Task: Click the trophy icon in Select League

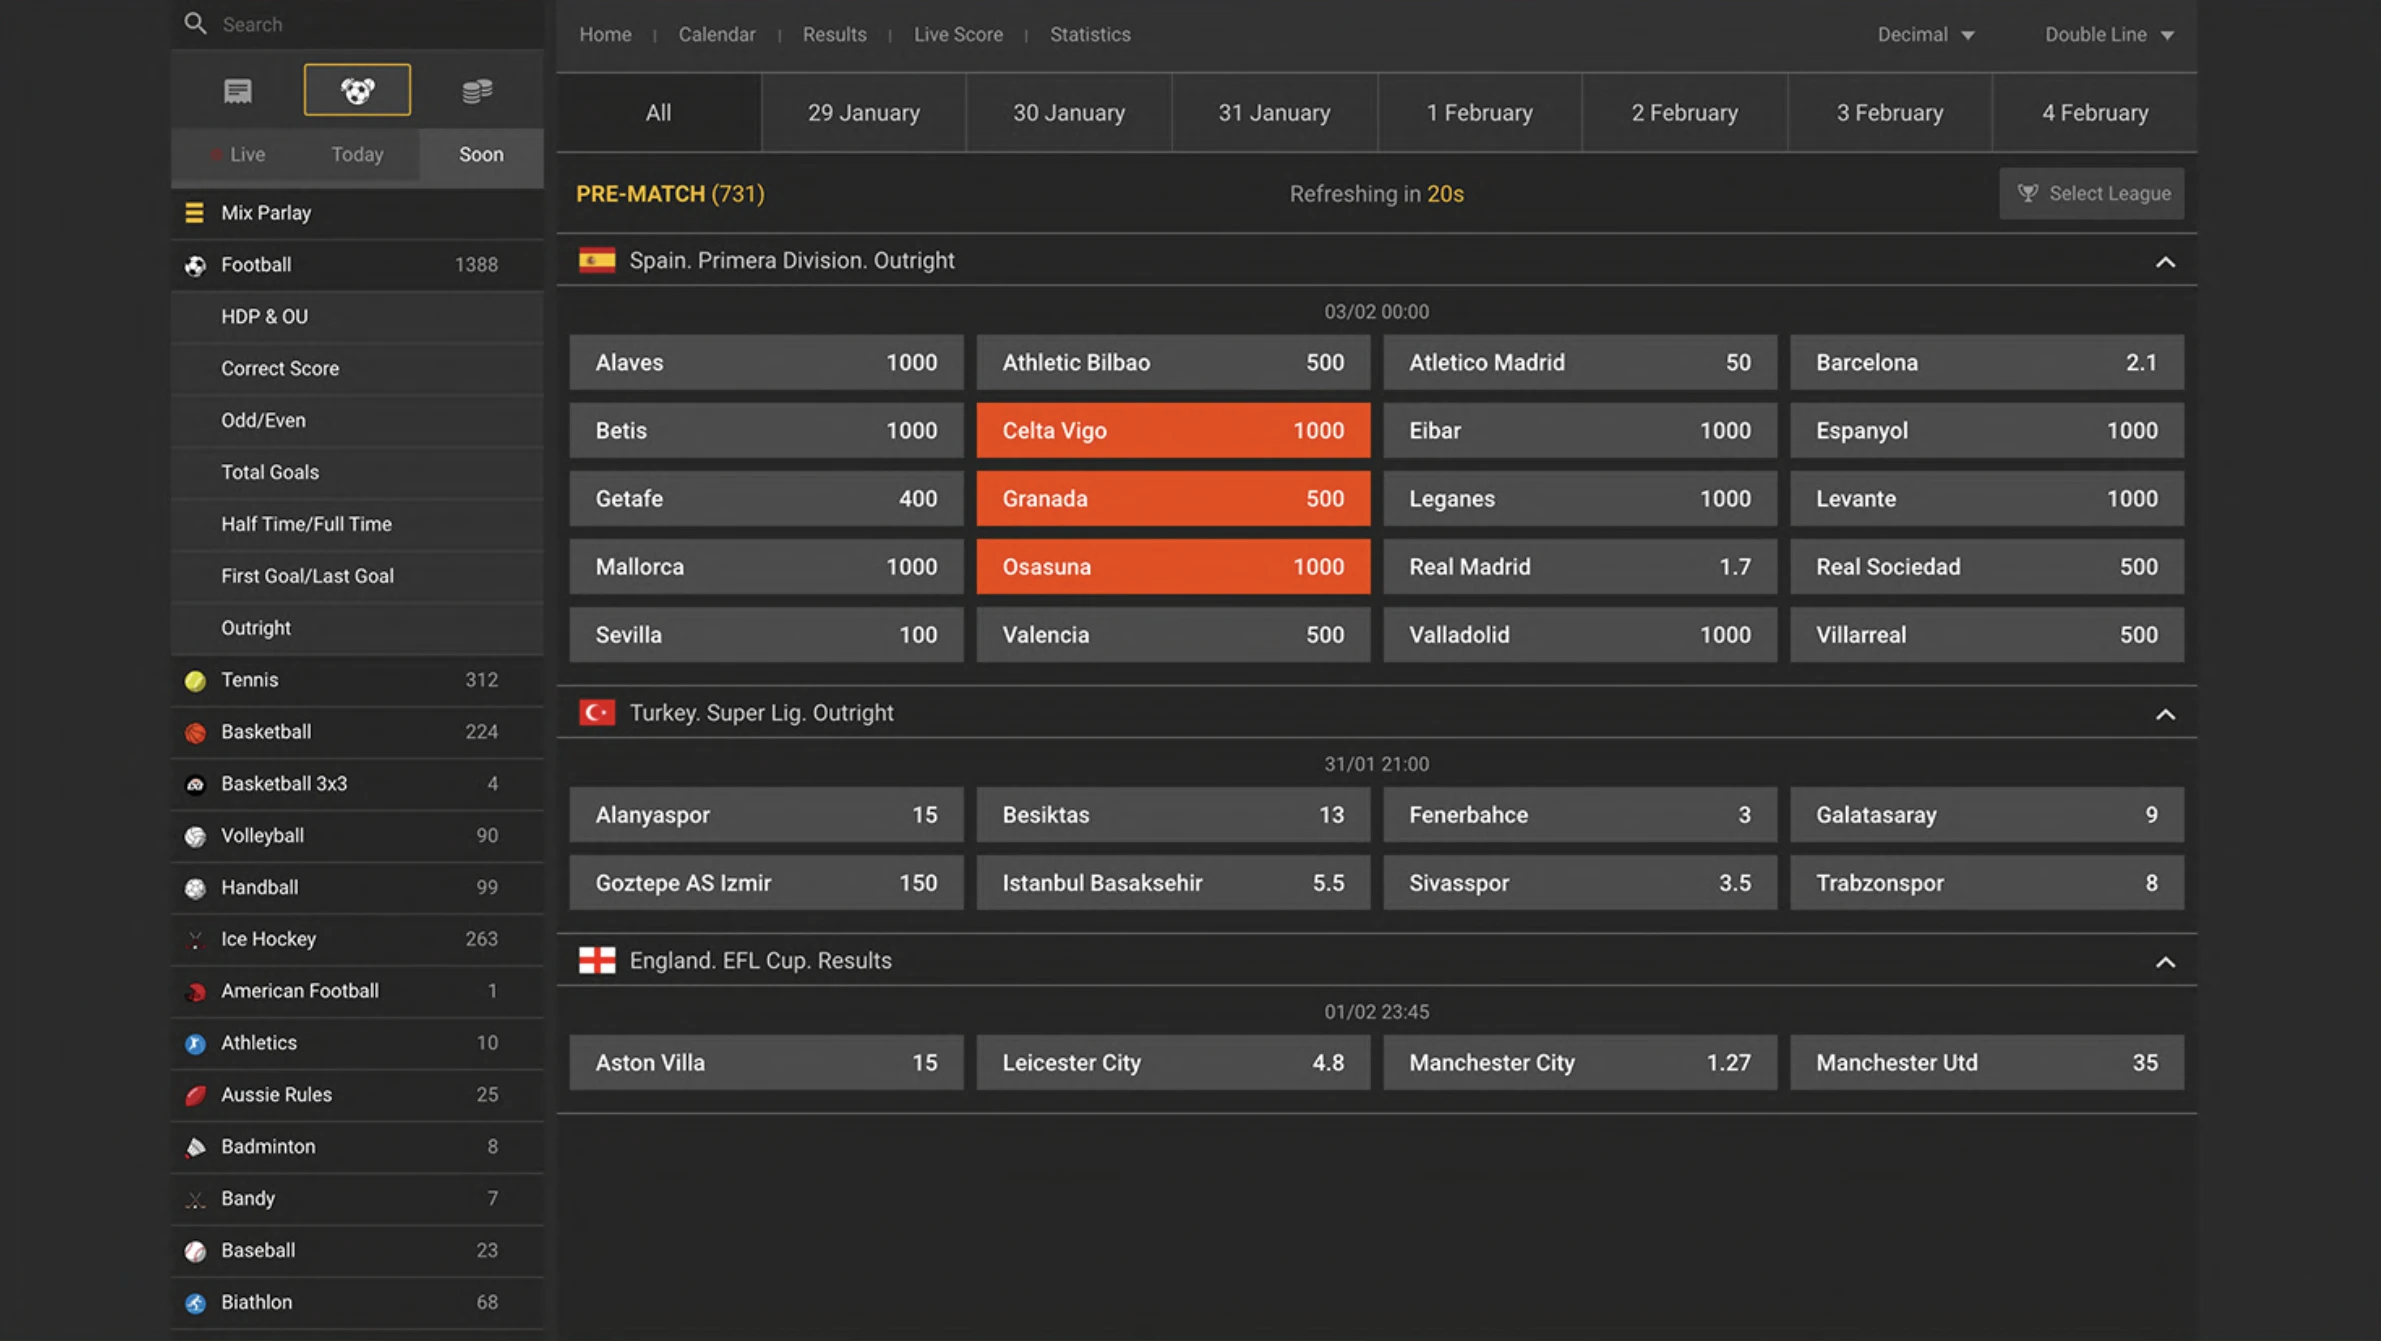Action: point(2027,193)
